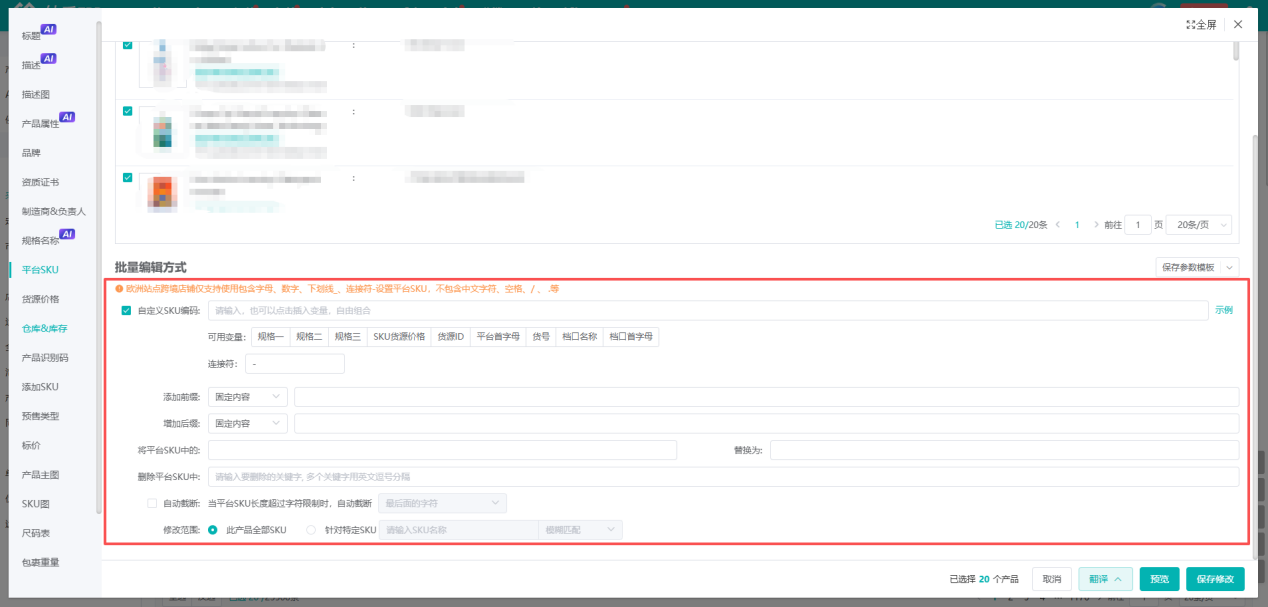This screenshot has width=1268, height=607.
Task: Insert the 平台首字母 variable
Action: point(497,337)
